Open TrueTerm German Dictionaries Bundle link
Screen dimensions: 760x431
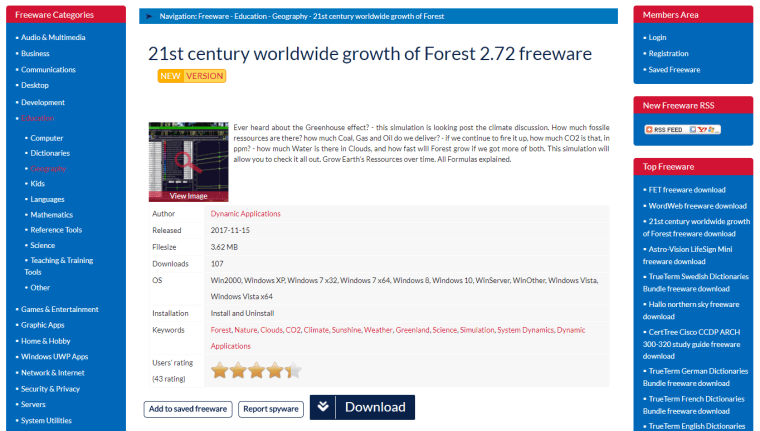click(x=696, y=377)
